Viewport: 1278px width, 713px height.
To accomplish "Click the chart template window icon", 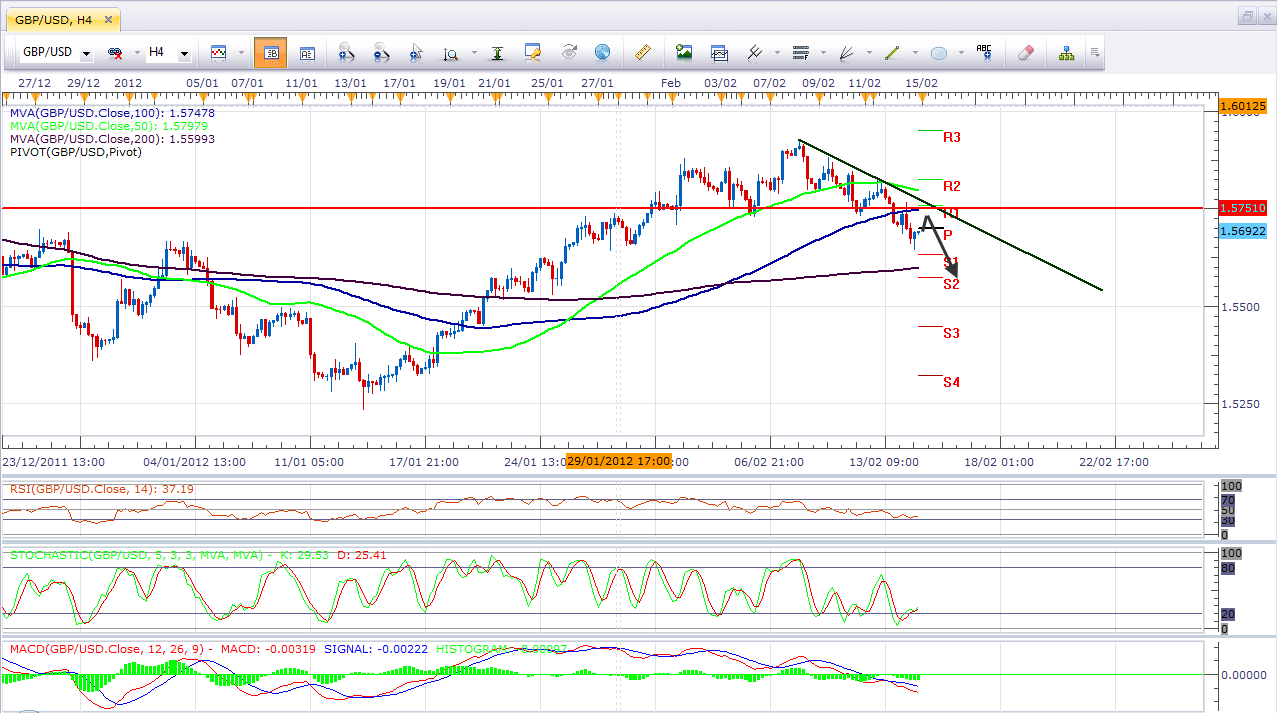I will (719, 52).
